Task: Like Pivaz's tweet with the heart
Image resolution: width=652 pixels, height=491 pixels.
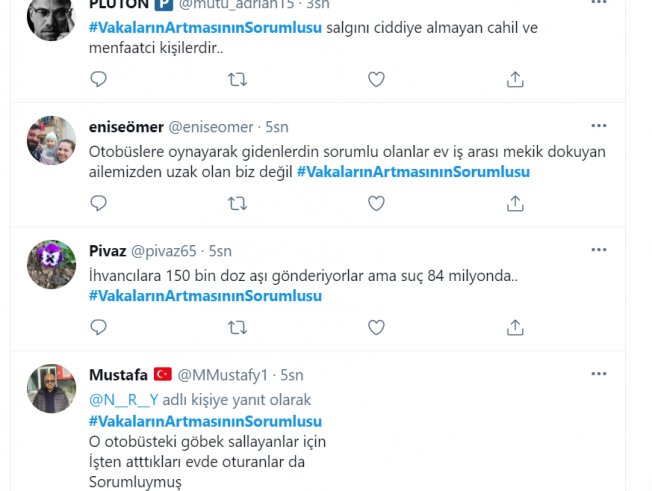Action: (x=376, y=327)
